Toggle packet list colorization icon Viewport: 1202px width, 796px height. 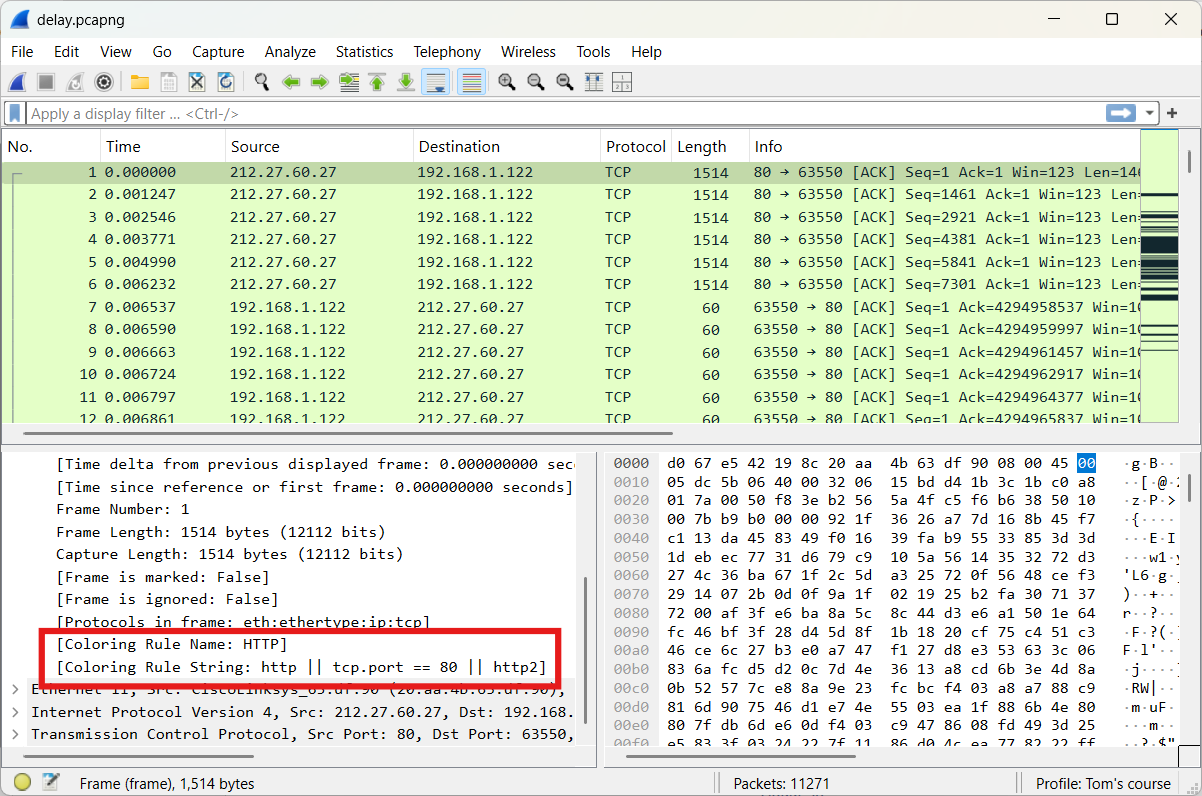pyautogui.click(x=471, y=82)
